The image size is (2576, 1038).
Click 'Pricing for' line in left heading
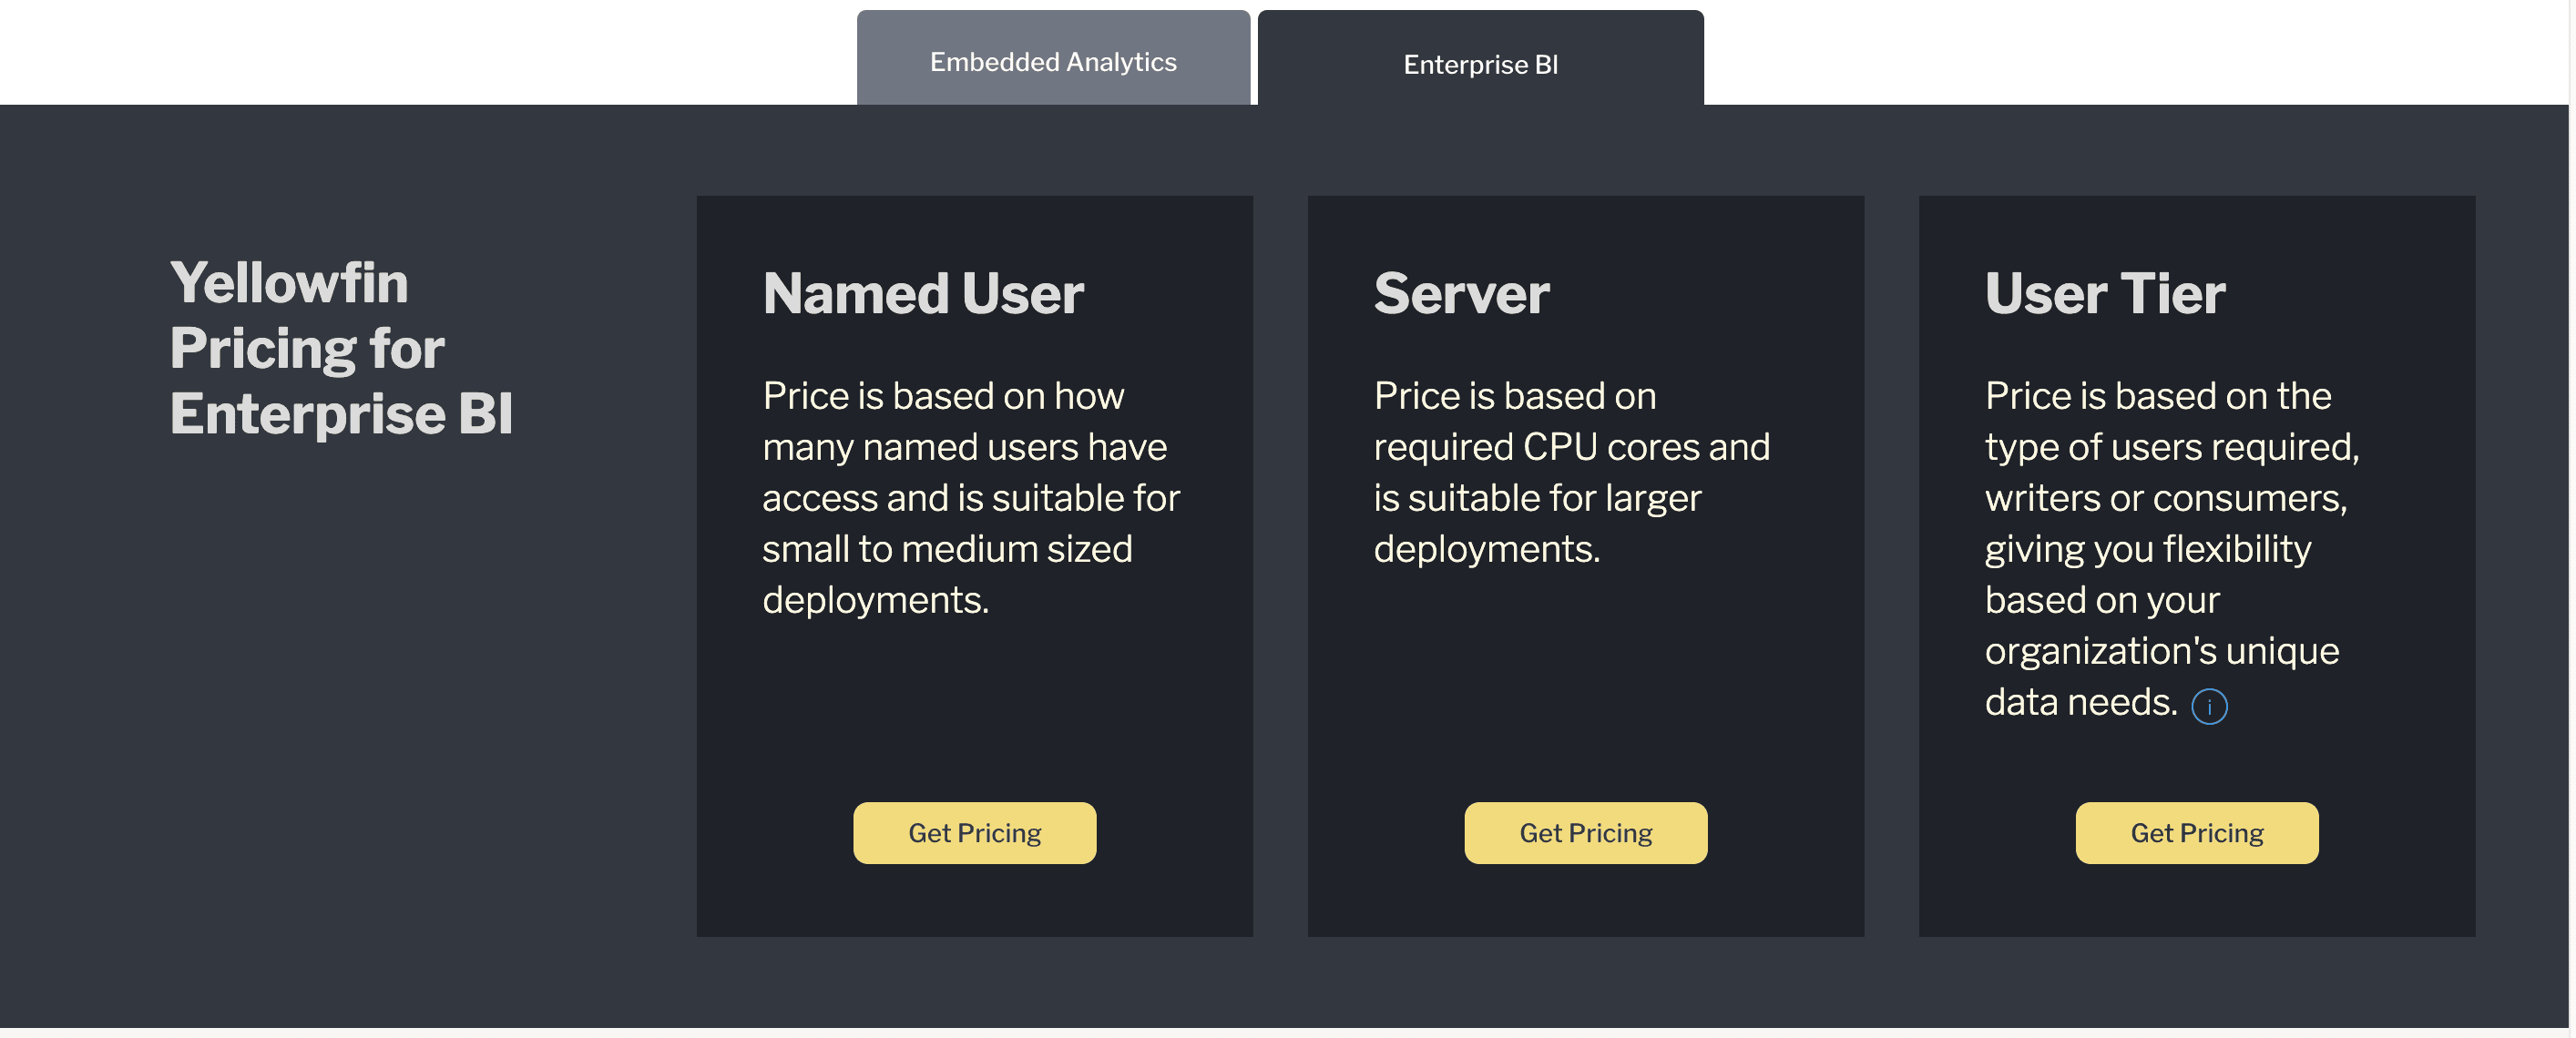click(306, 348)
